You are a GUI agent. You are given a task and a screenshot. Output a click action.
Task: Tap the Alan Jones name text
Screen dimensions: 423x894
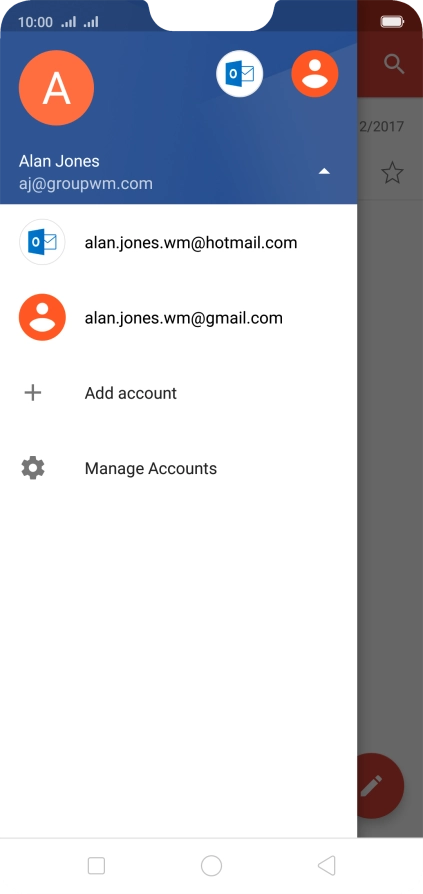59,161
